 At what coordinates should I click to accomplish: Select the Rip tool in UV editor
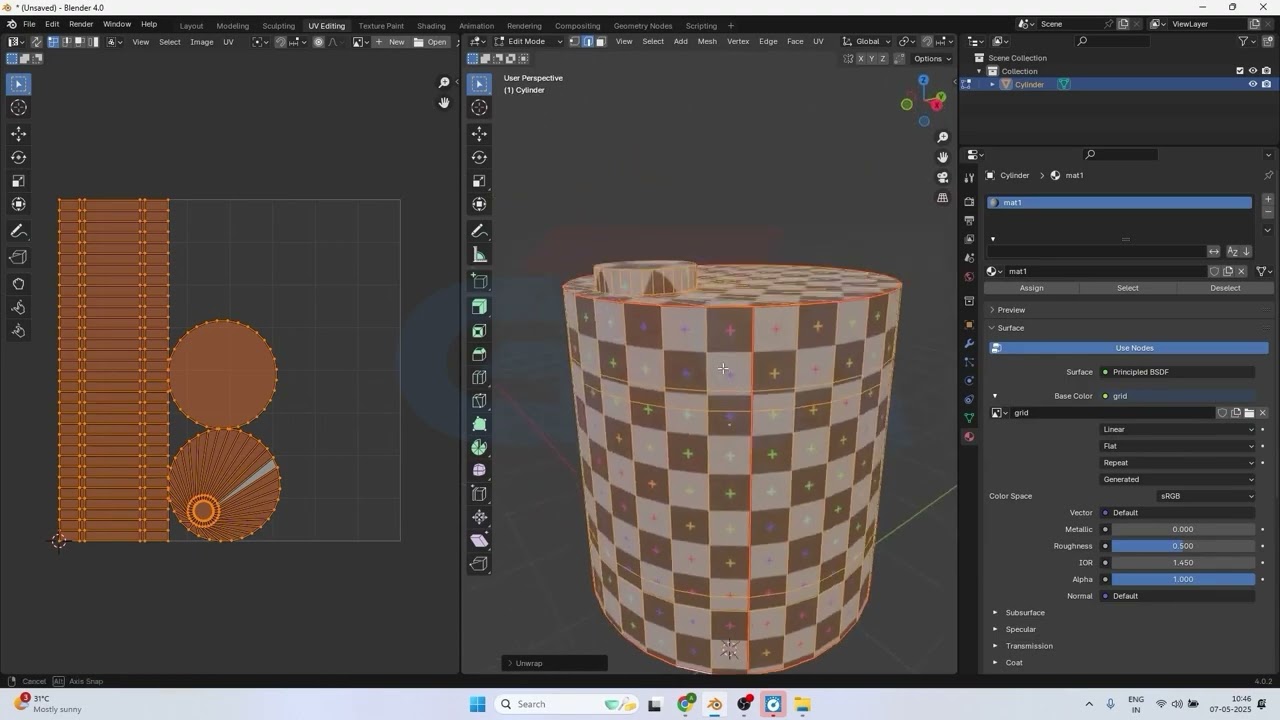18,257
